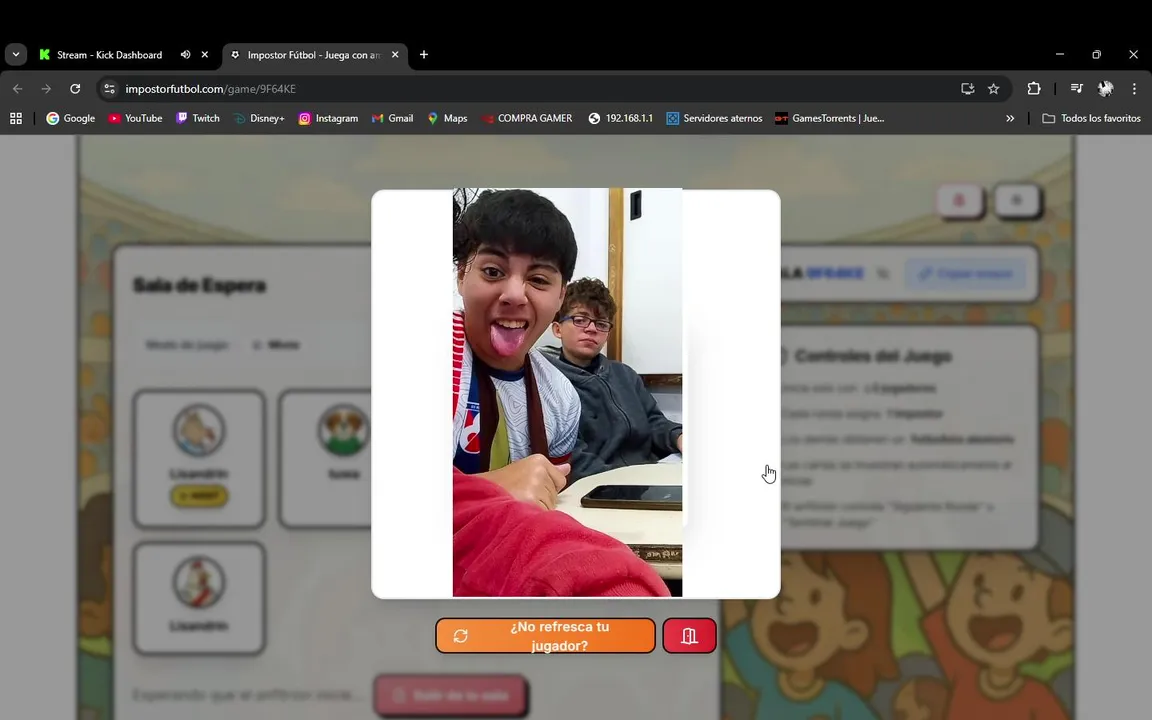The image size is (1152, 720).
Task: Close the Impostor Fútbol tab
Action: [x=395, y=54]
